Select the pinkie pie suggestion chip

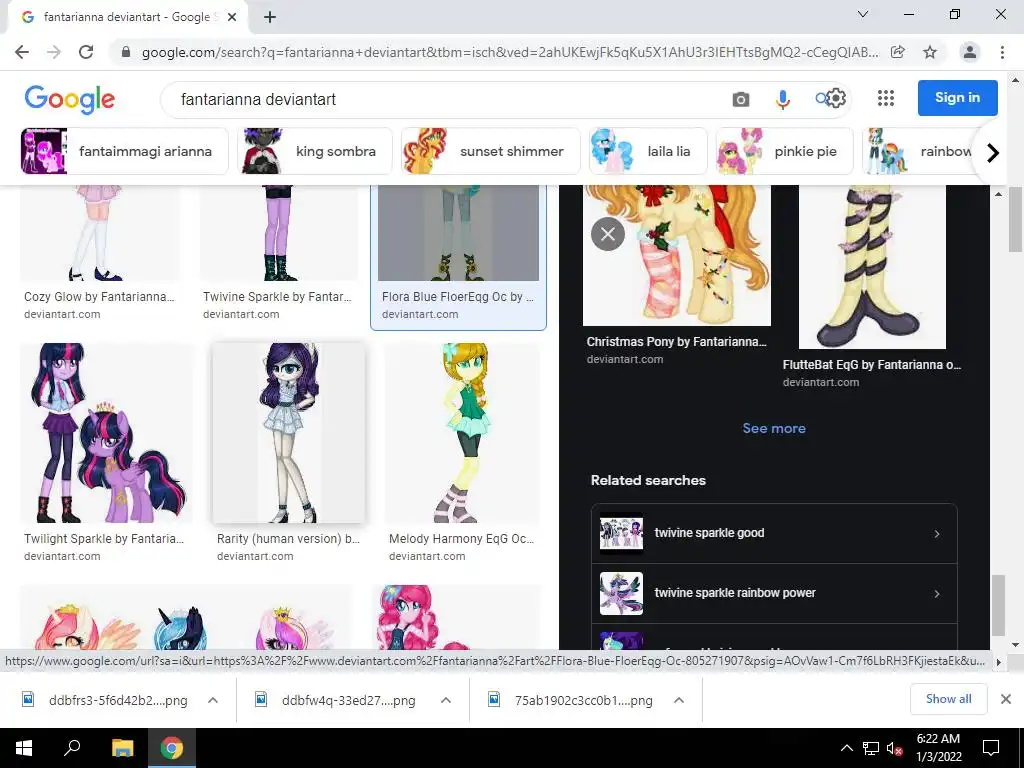coord(784,152)
